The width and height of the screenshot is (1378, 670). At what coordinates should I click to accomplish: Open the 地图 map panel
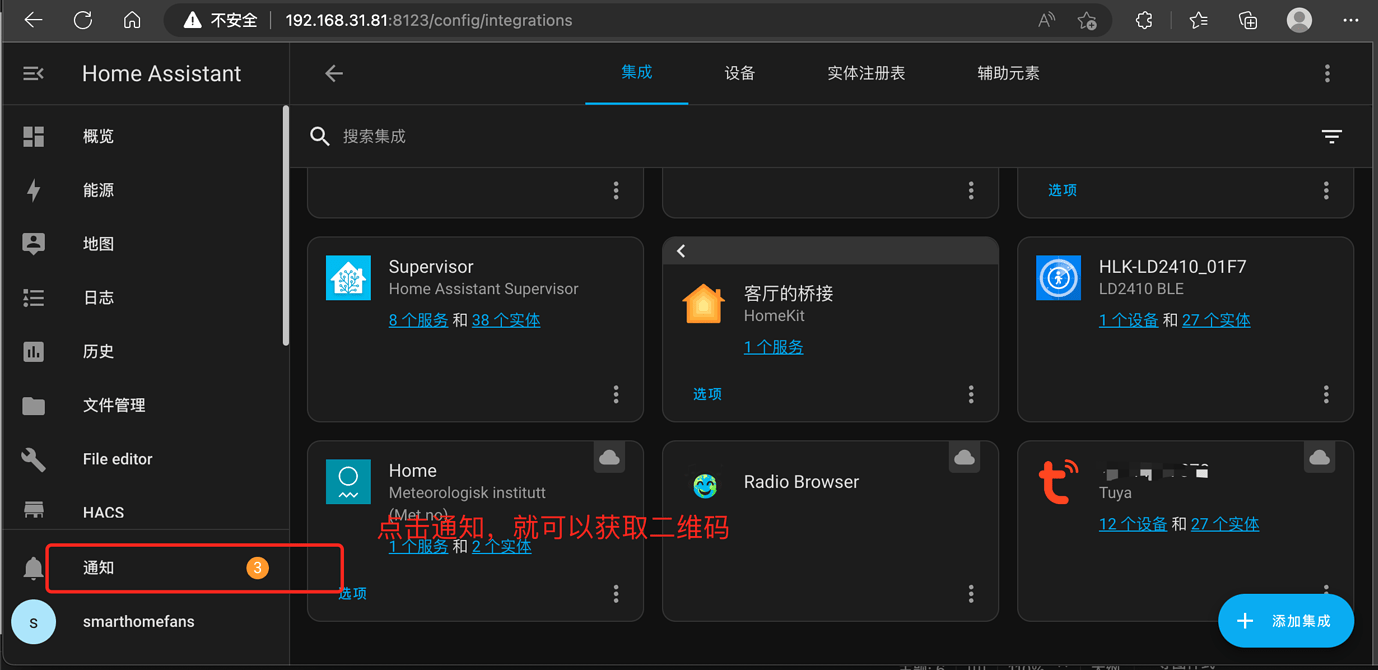coord(98,244)
